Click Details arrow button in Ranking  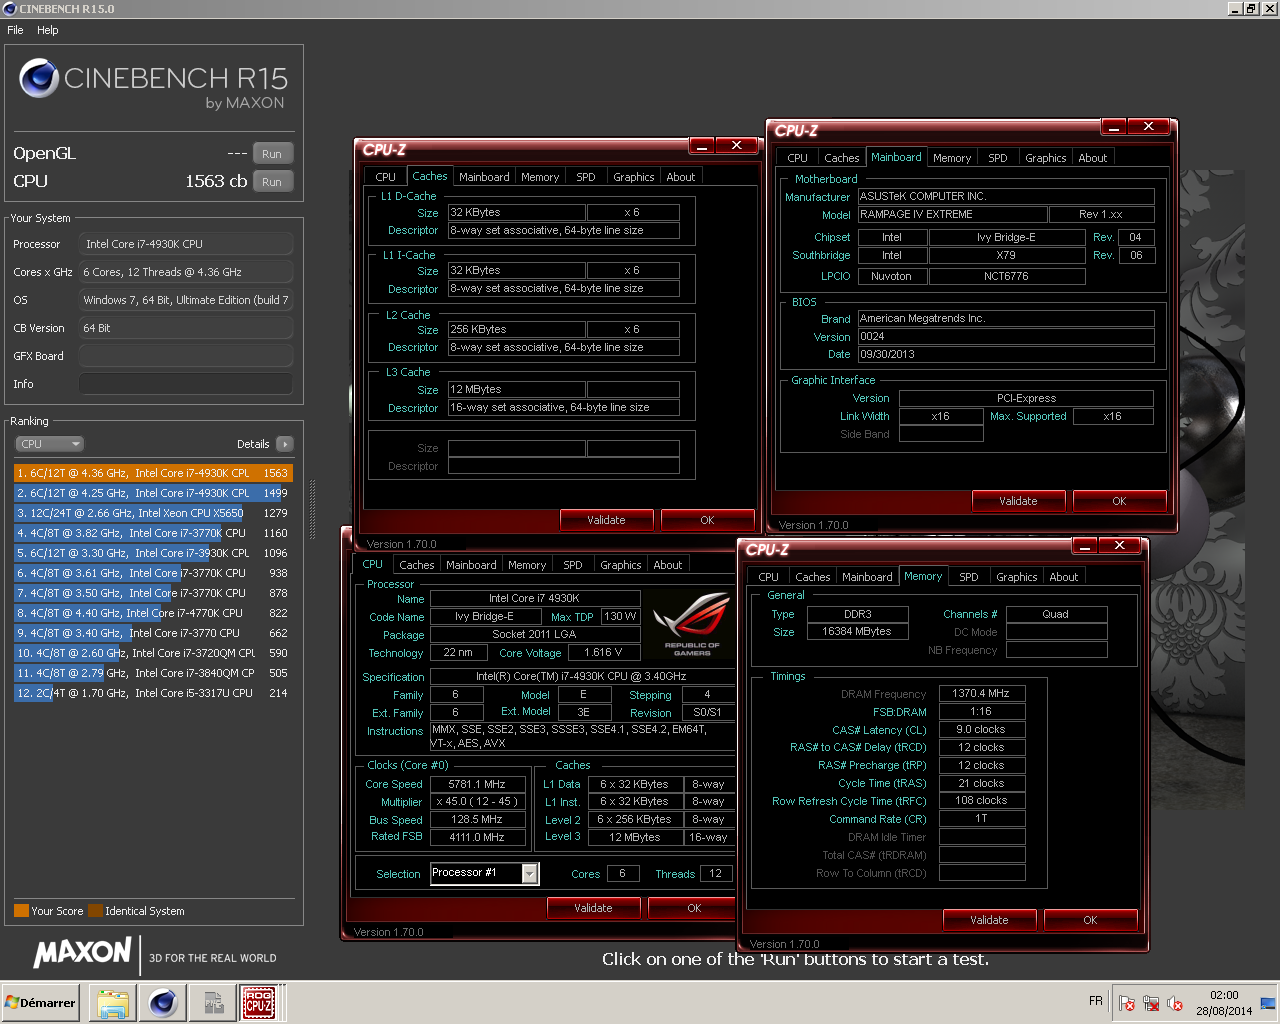285,444
